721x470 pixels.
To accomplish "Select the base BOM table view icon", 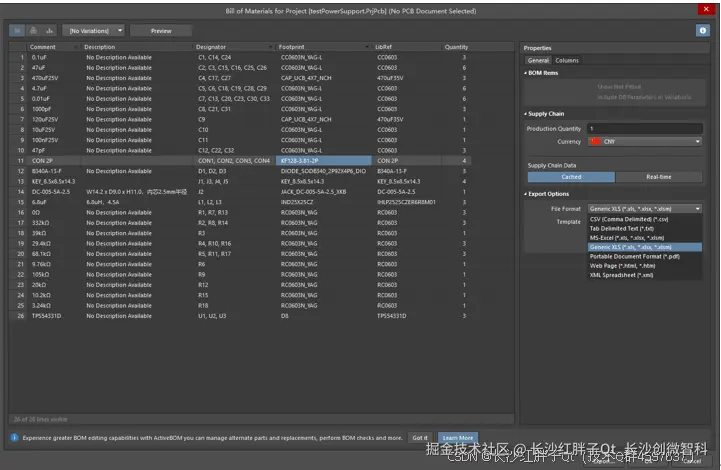I will coord(17,31).
